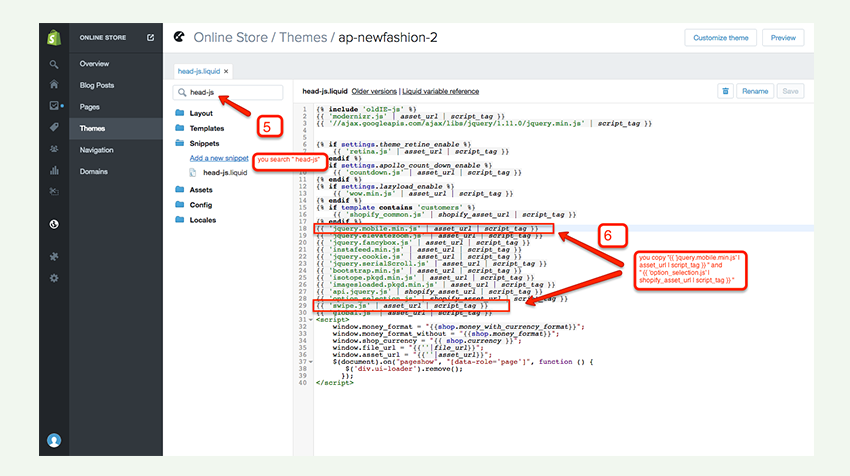Open the Older versions link

(374, 91)
